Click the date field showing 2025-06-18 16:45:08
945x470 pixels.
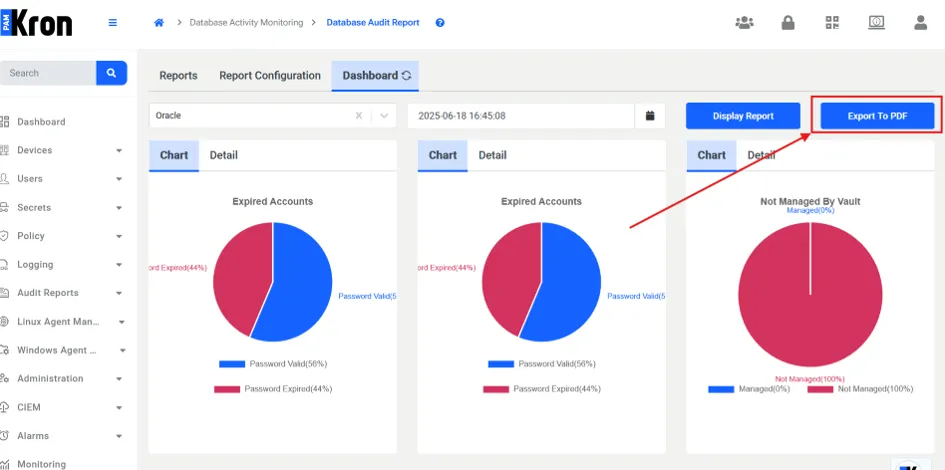pyautogui.click(x=521, y=116)
